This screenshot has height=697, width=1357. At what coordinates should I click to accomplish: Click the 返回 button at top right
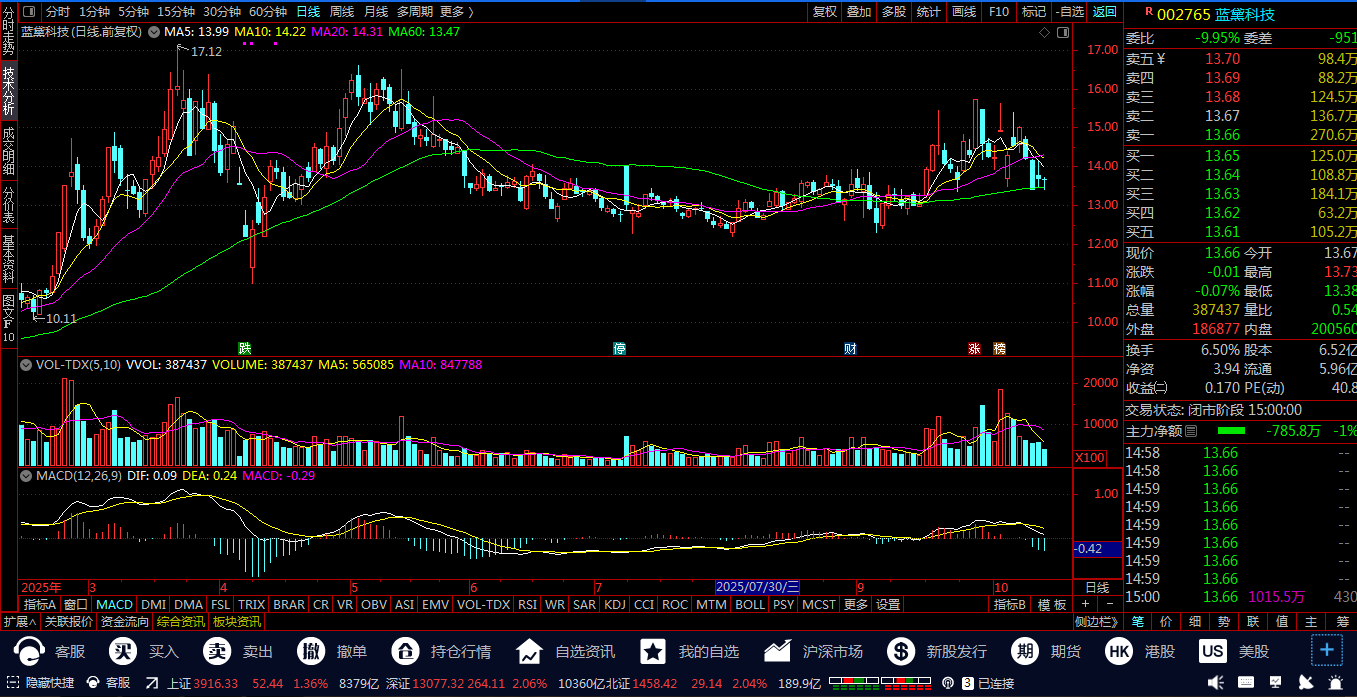(1104, 12)
